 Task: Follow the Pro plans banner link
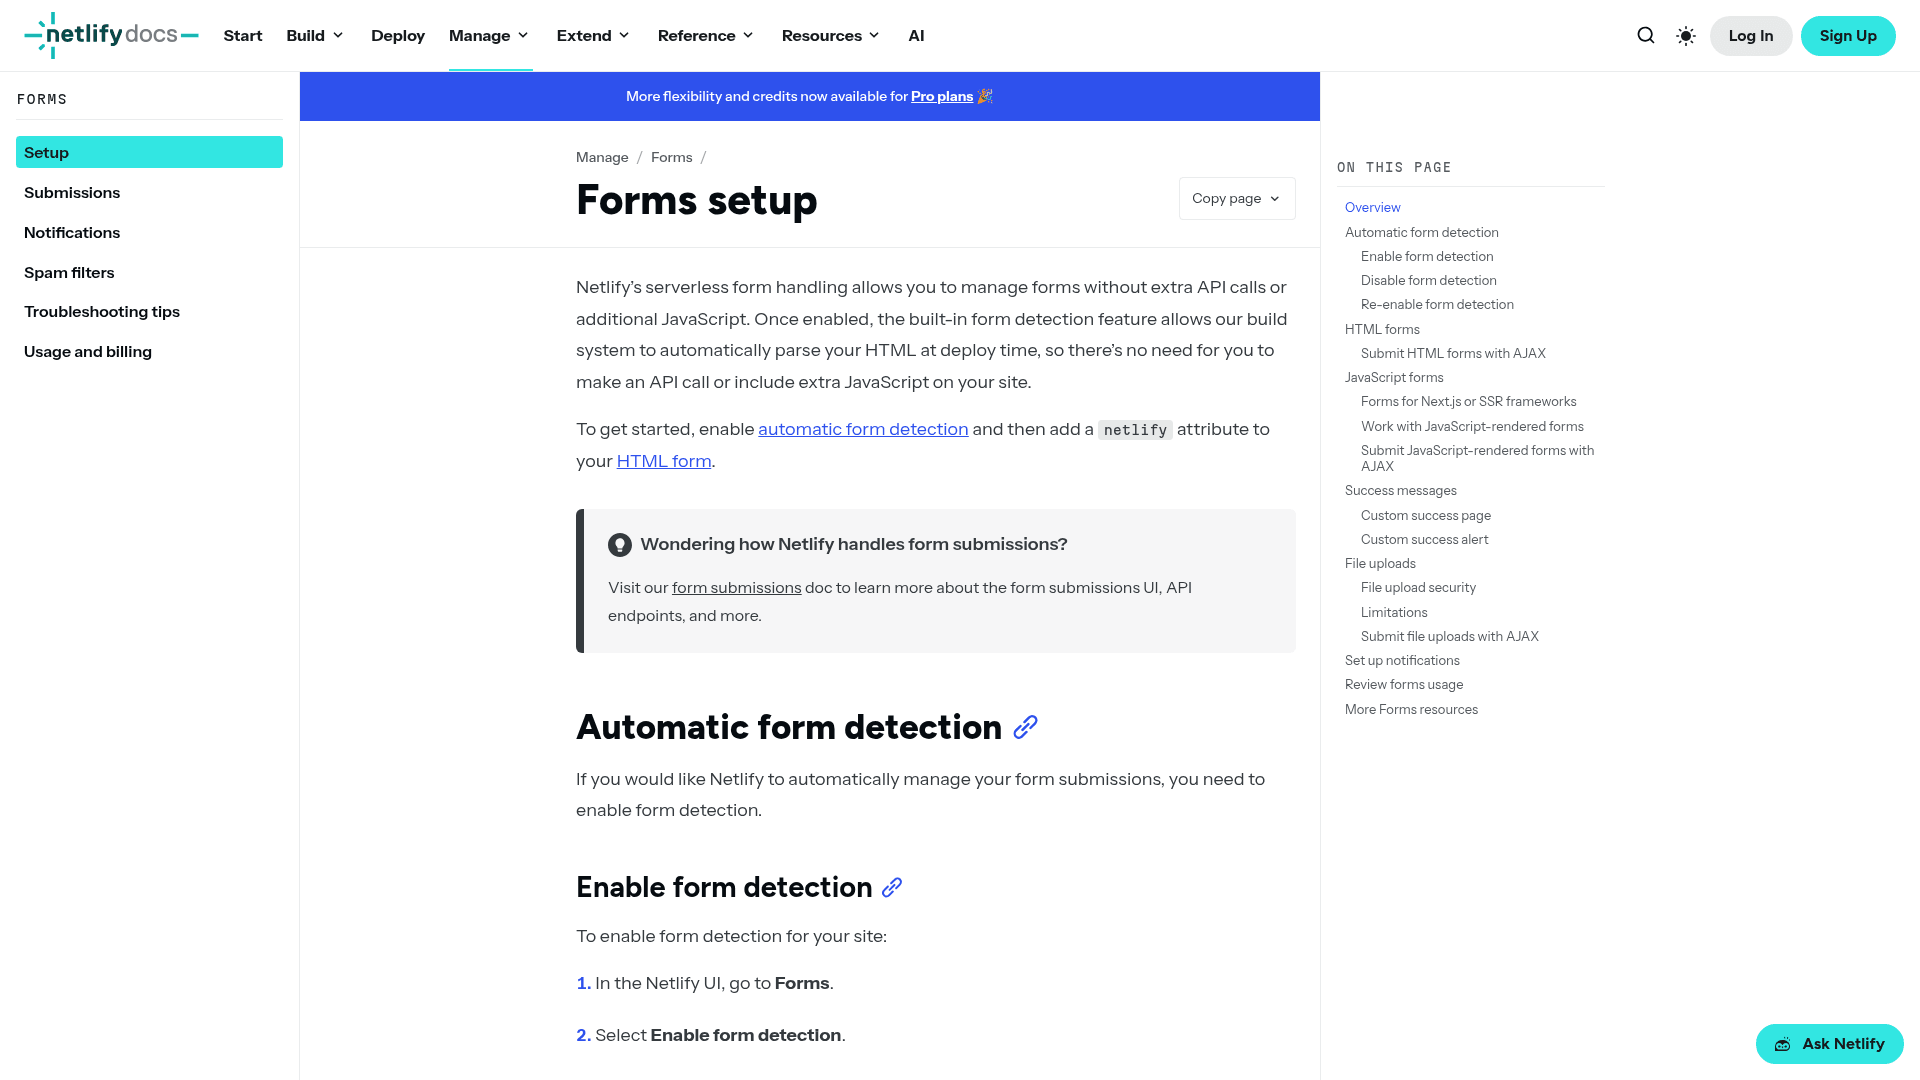click(x=942, y=96)
